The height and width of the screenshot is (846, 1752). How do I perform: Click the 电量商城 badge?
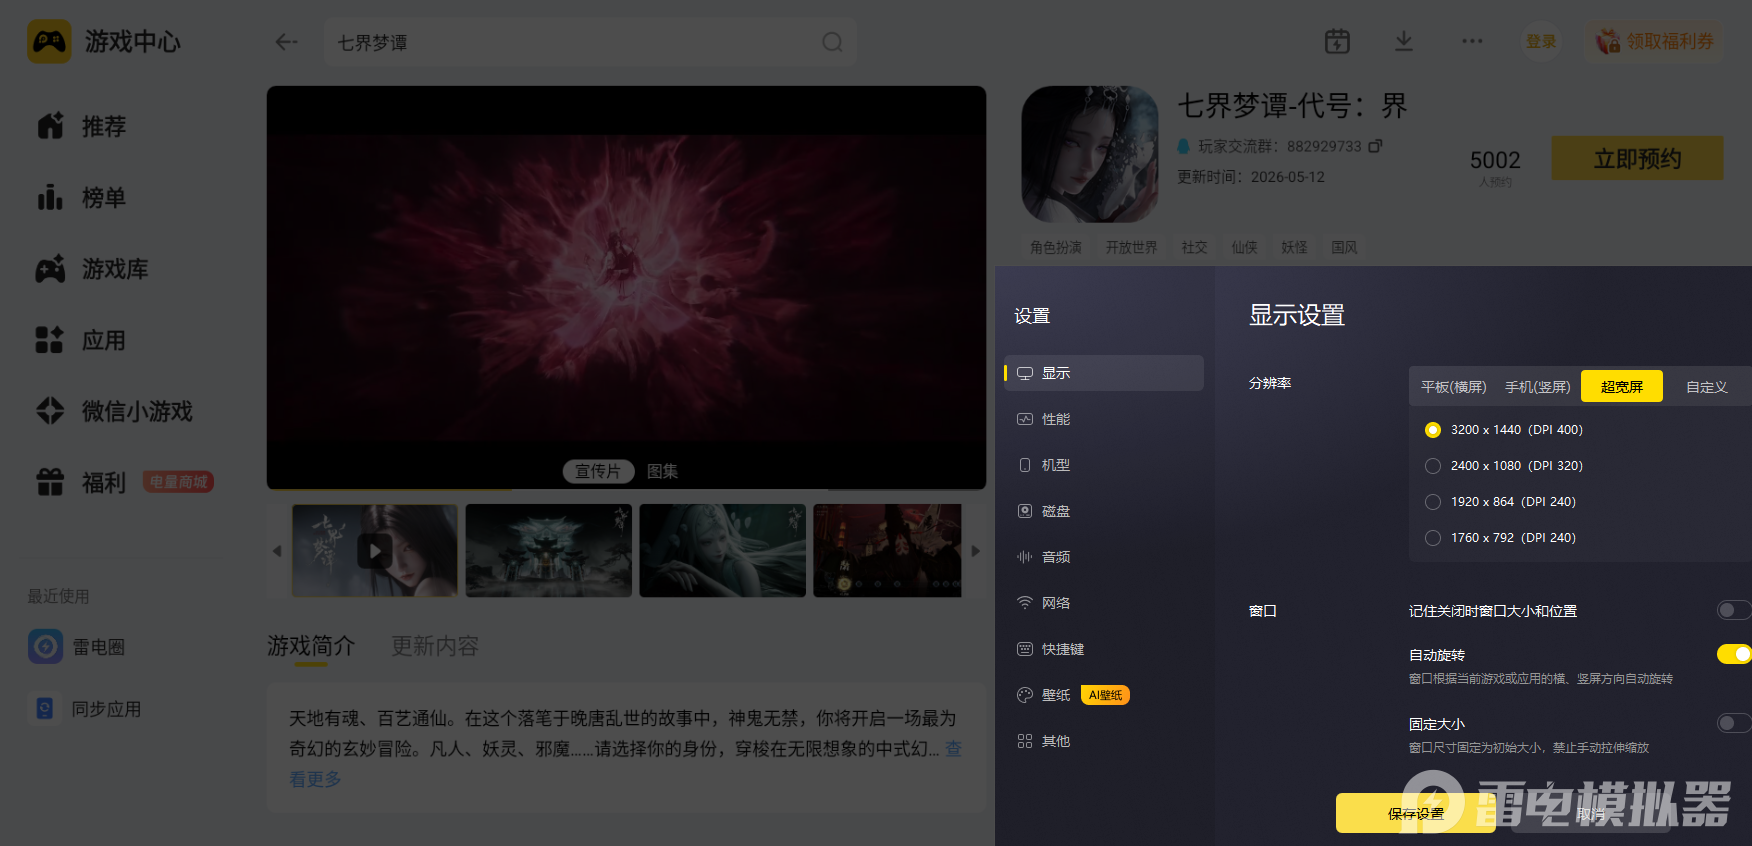click(178, 482)
